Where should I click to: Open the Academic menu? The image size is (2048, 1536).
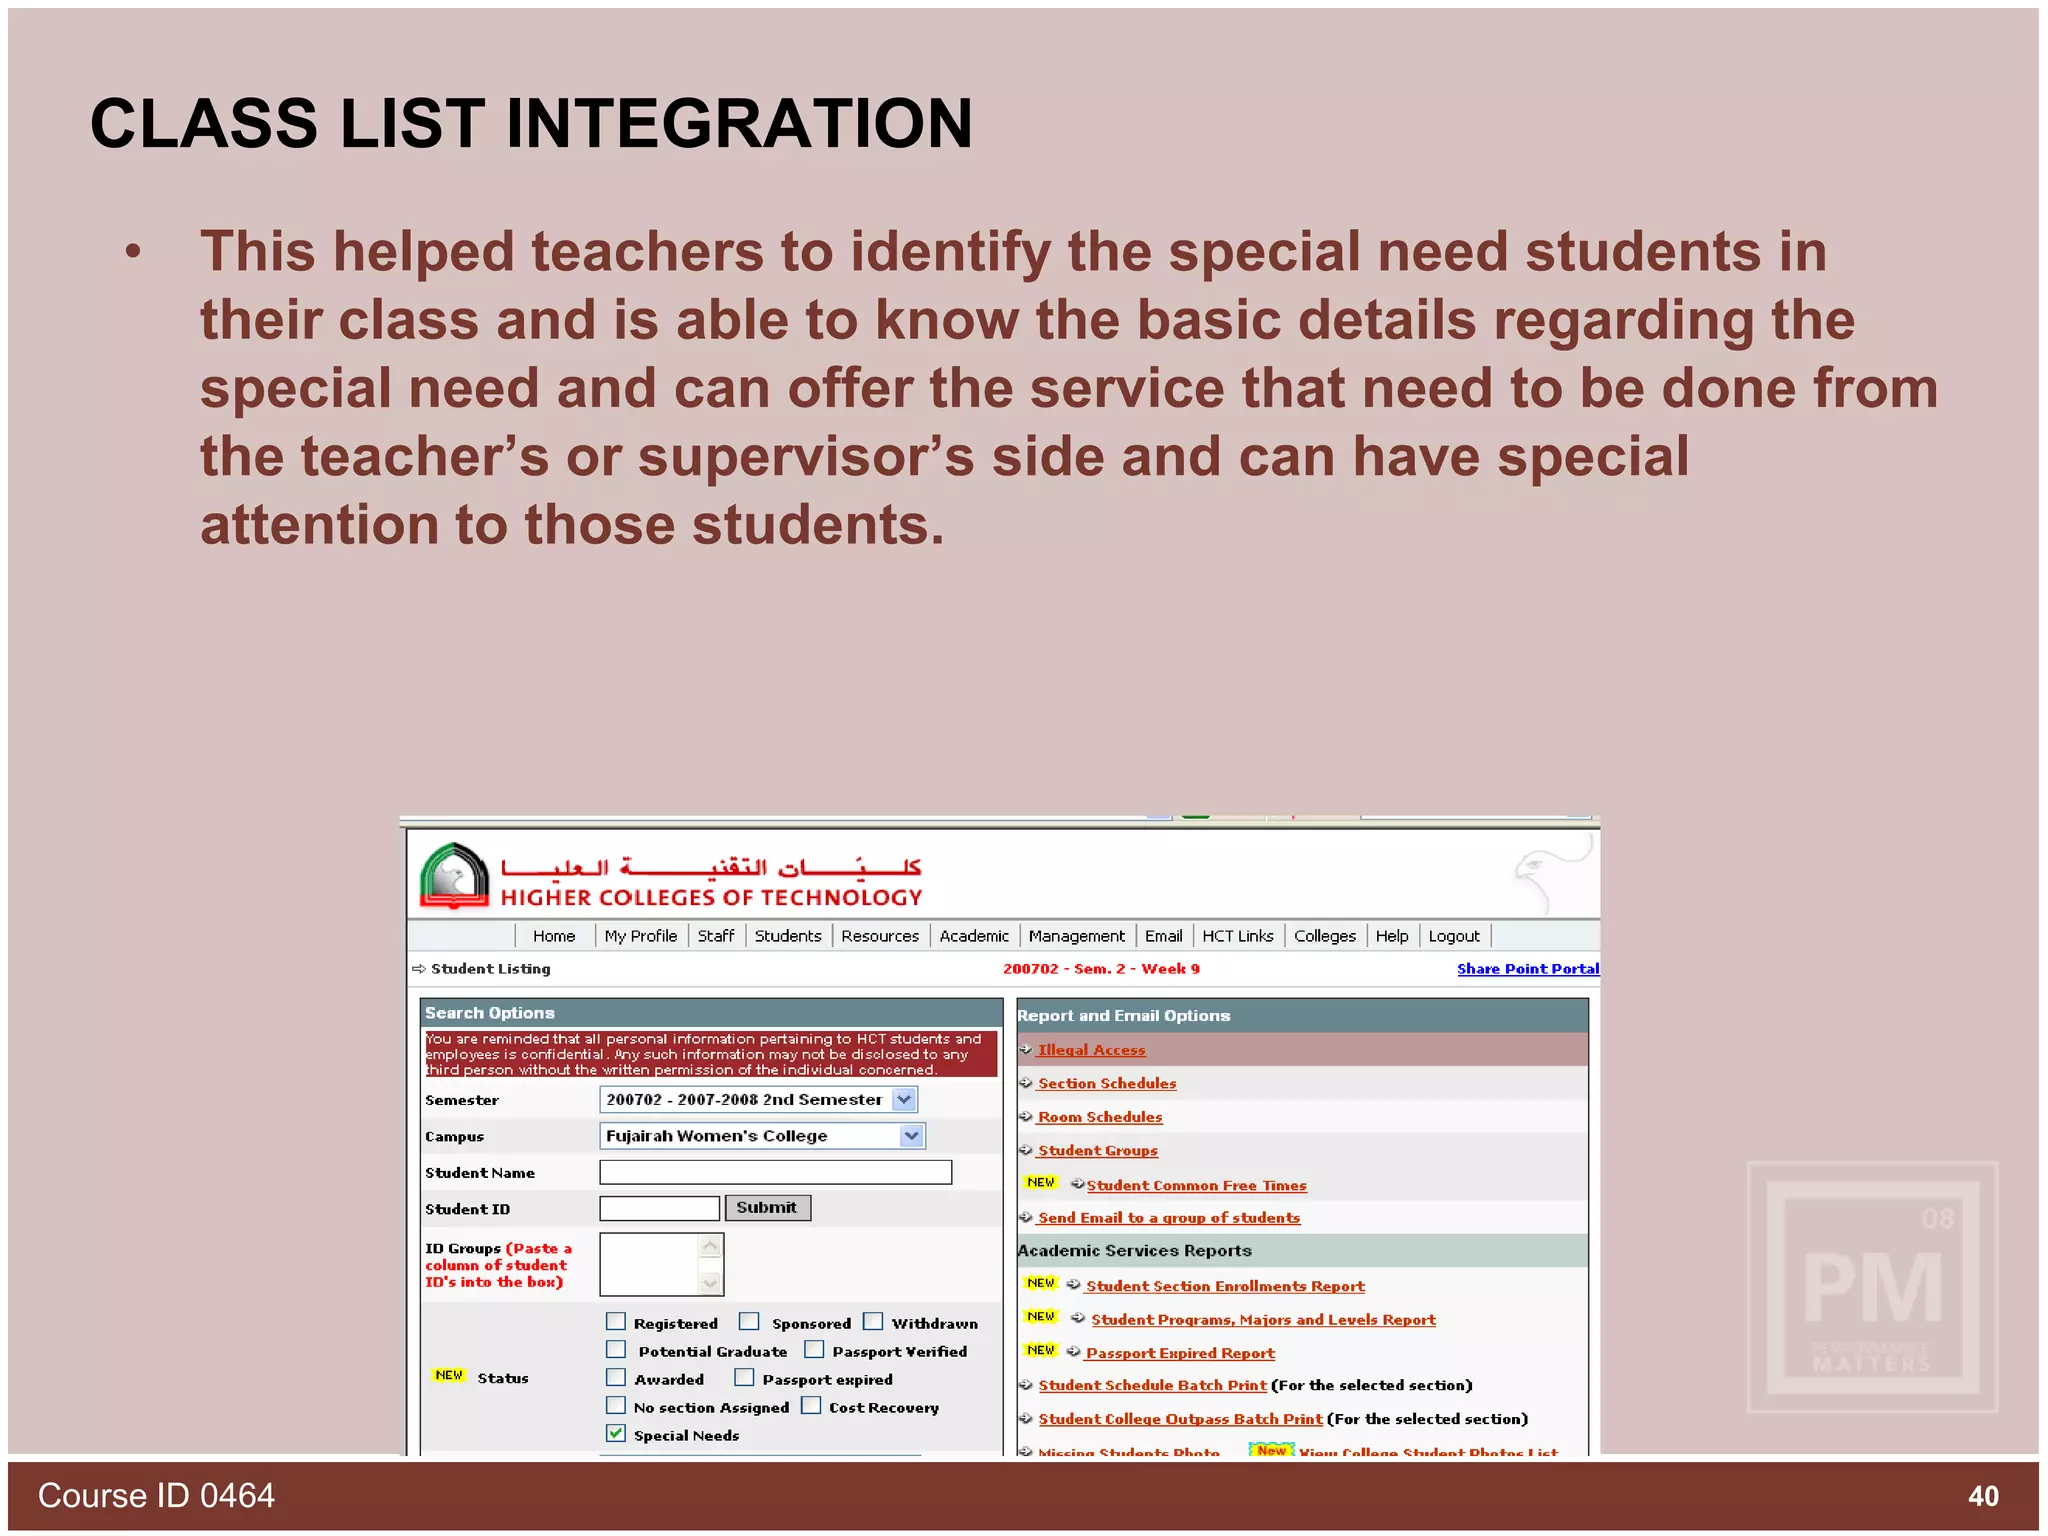coord(974,936)
